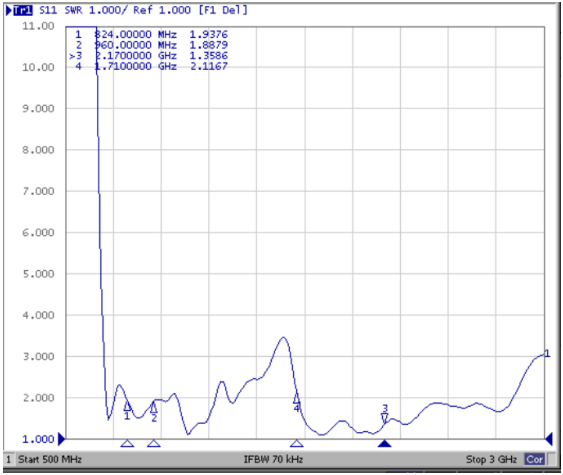Click right reference level arrow
This screenshot has width=563, height=475.
pos(549,439)
